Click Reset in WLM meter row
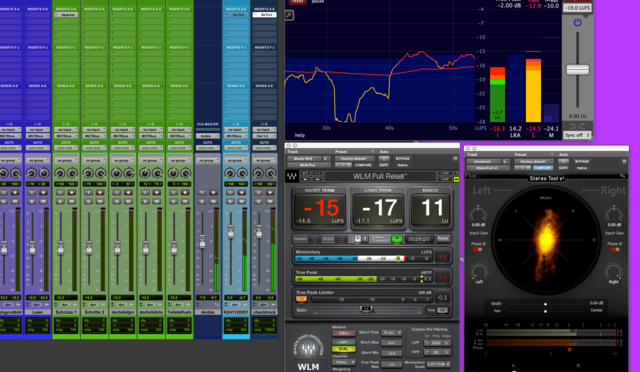The height and width of the screenshot is (372, 640). (443, 238)
